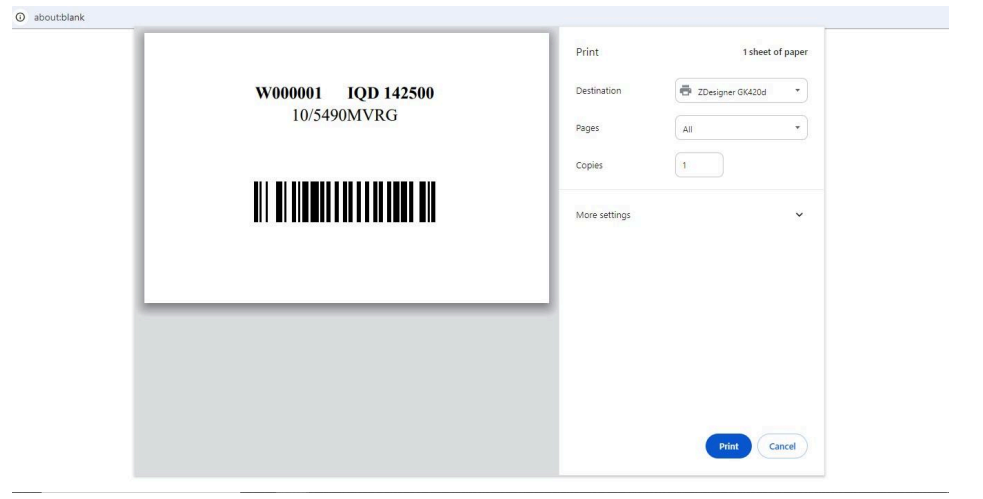Open the Destination printer dropdown
983x499 pixels.
coord(740,91)
